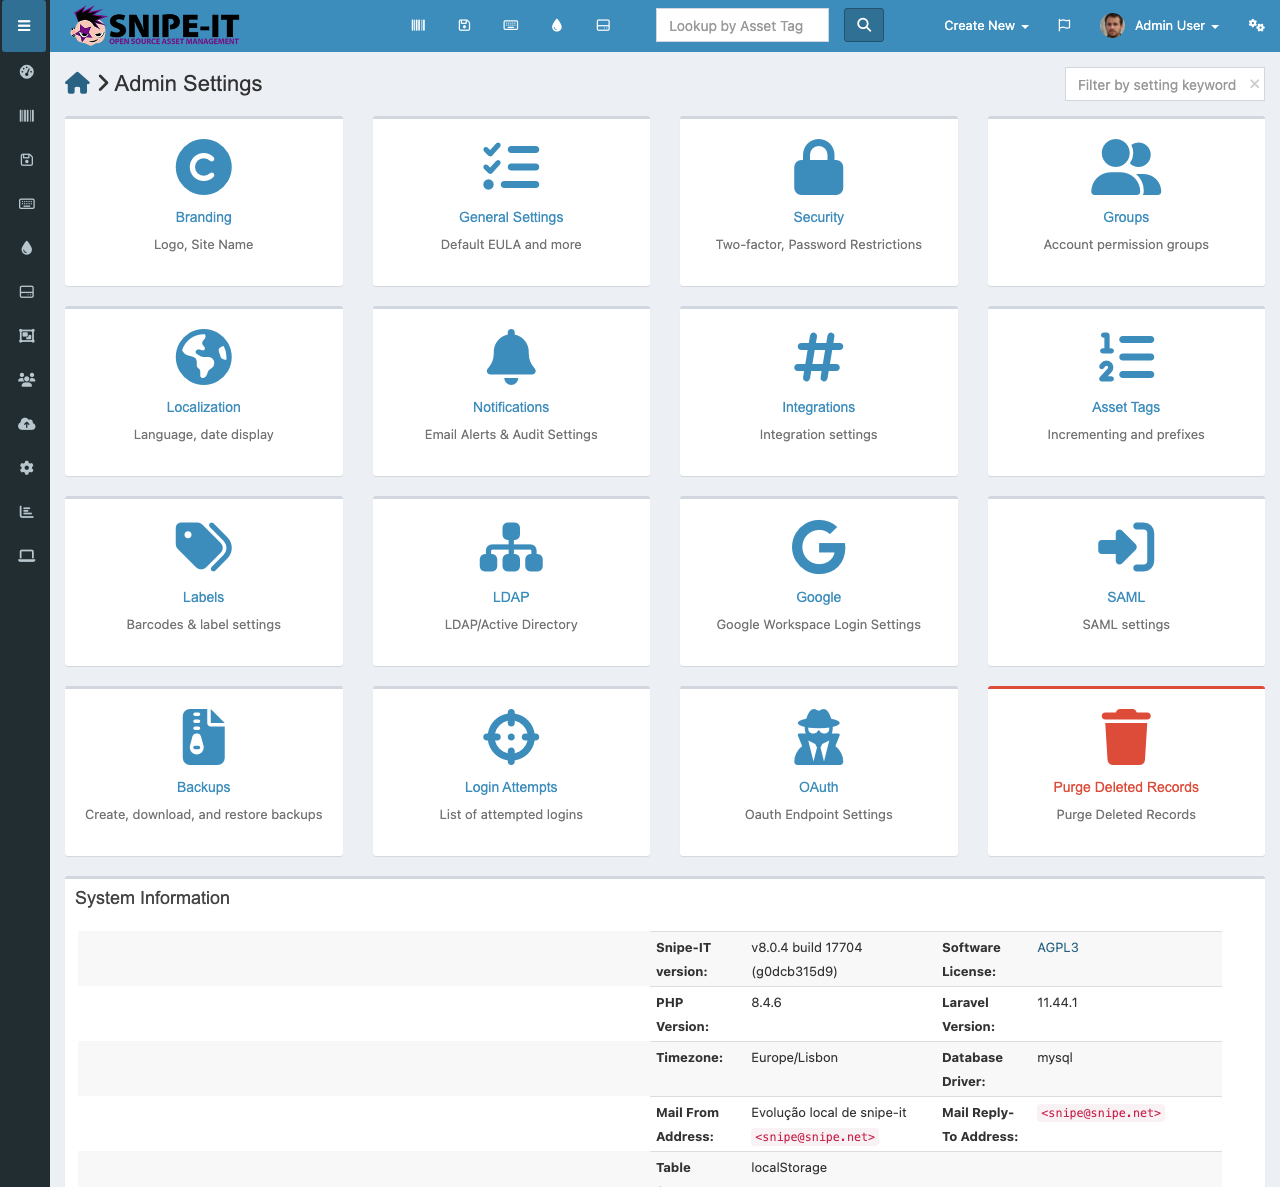Open the dashboard icon in sidebar
The image size is (1280, 1187).
(x=27, y=72)
